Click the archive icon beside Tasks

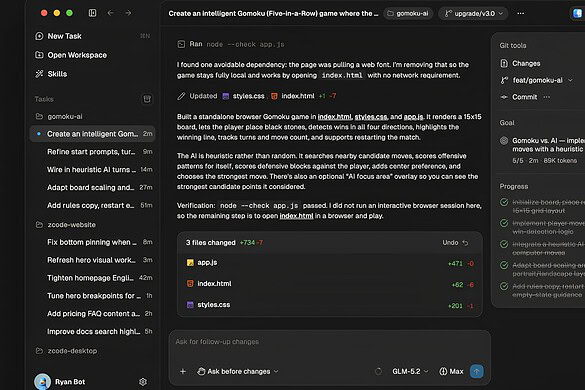147,99
